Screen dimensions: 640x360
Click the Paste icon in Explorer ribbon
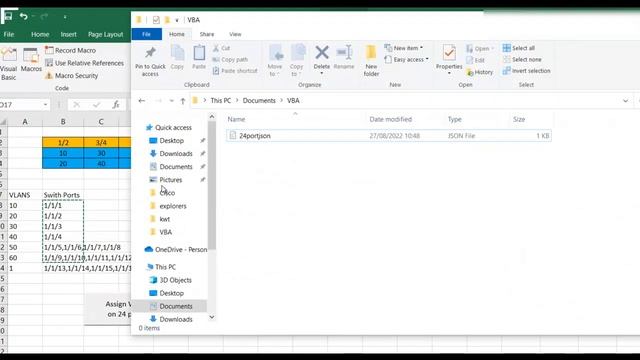199,53
